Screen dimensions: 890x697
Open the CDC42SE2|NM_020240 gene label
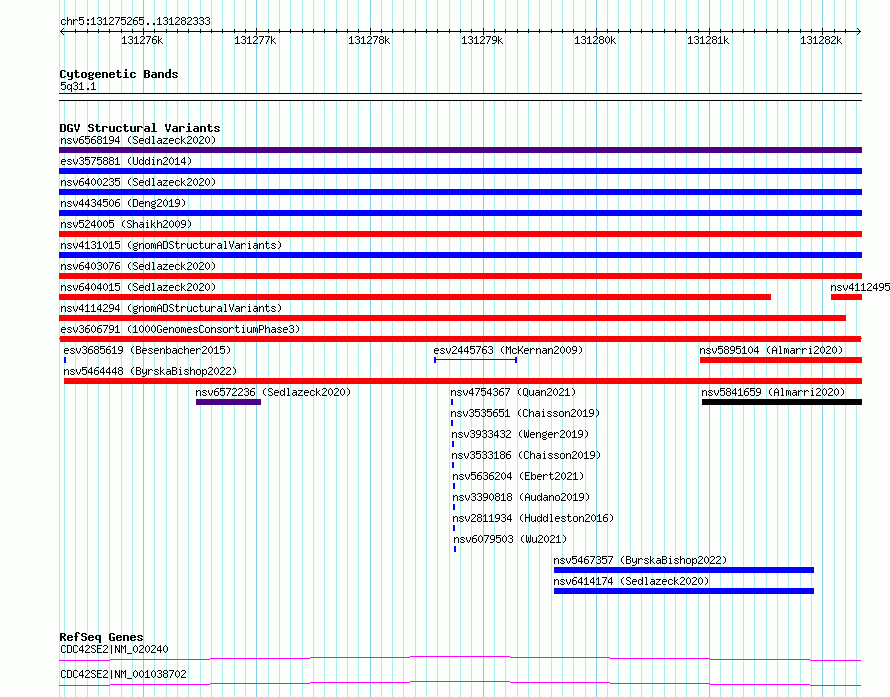coord(114,649)
